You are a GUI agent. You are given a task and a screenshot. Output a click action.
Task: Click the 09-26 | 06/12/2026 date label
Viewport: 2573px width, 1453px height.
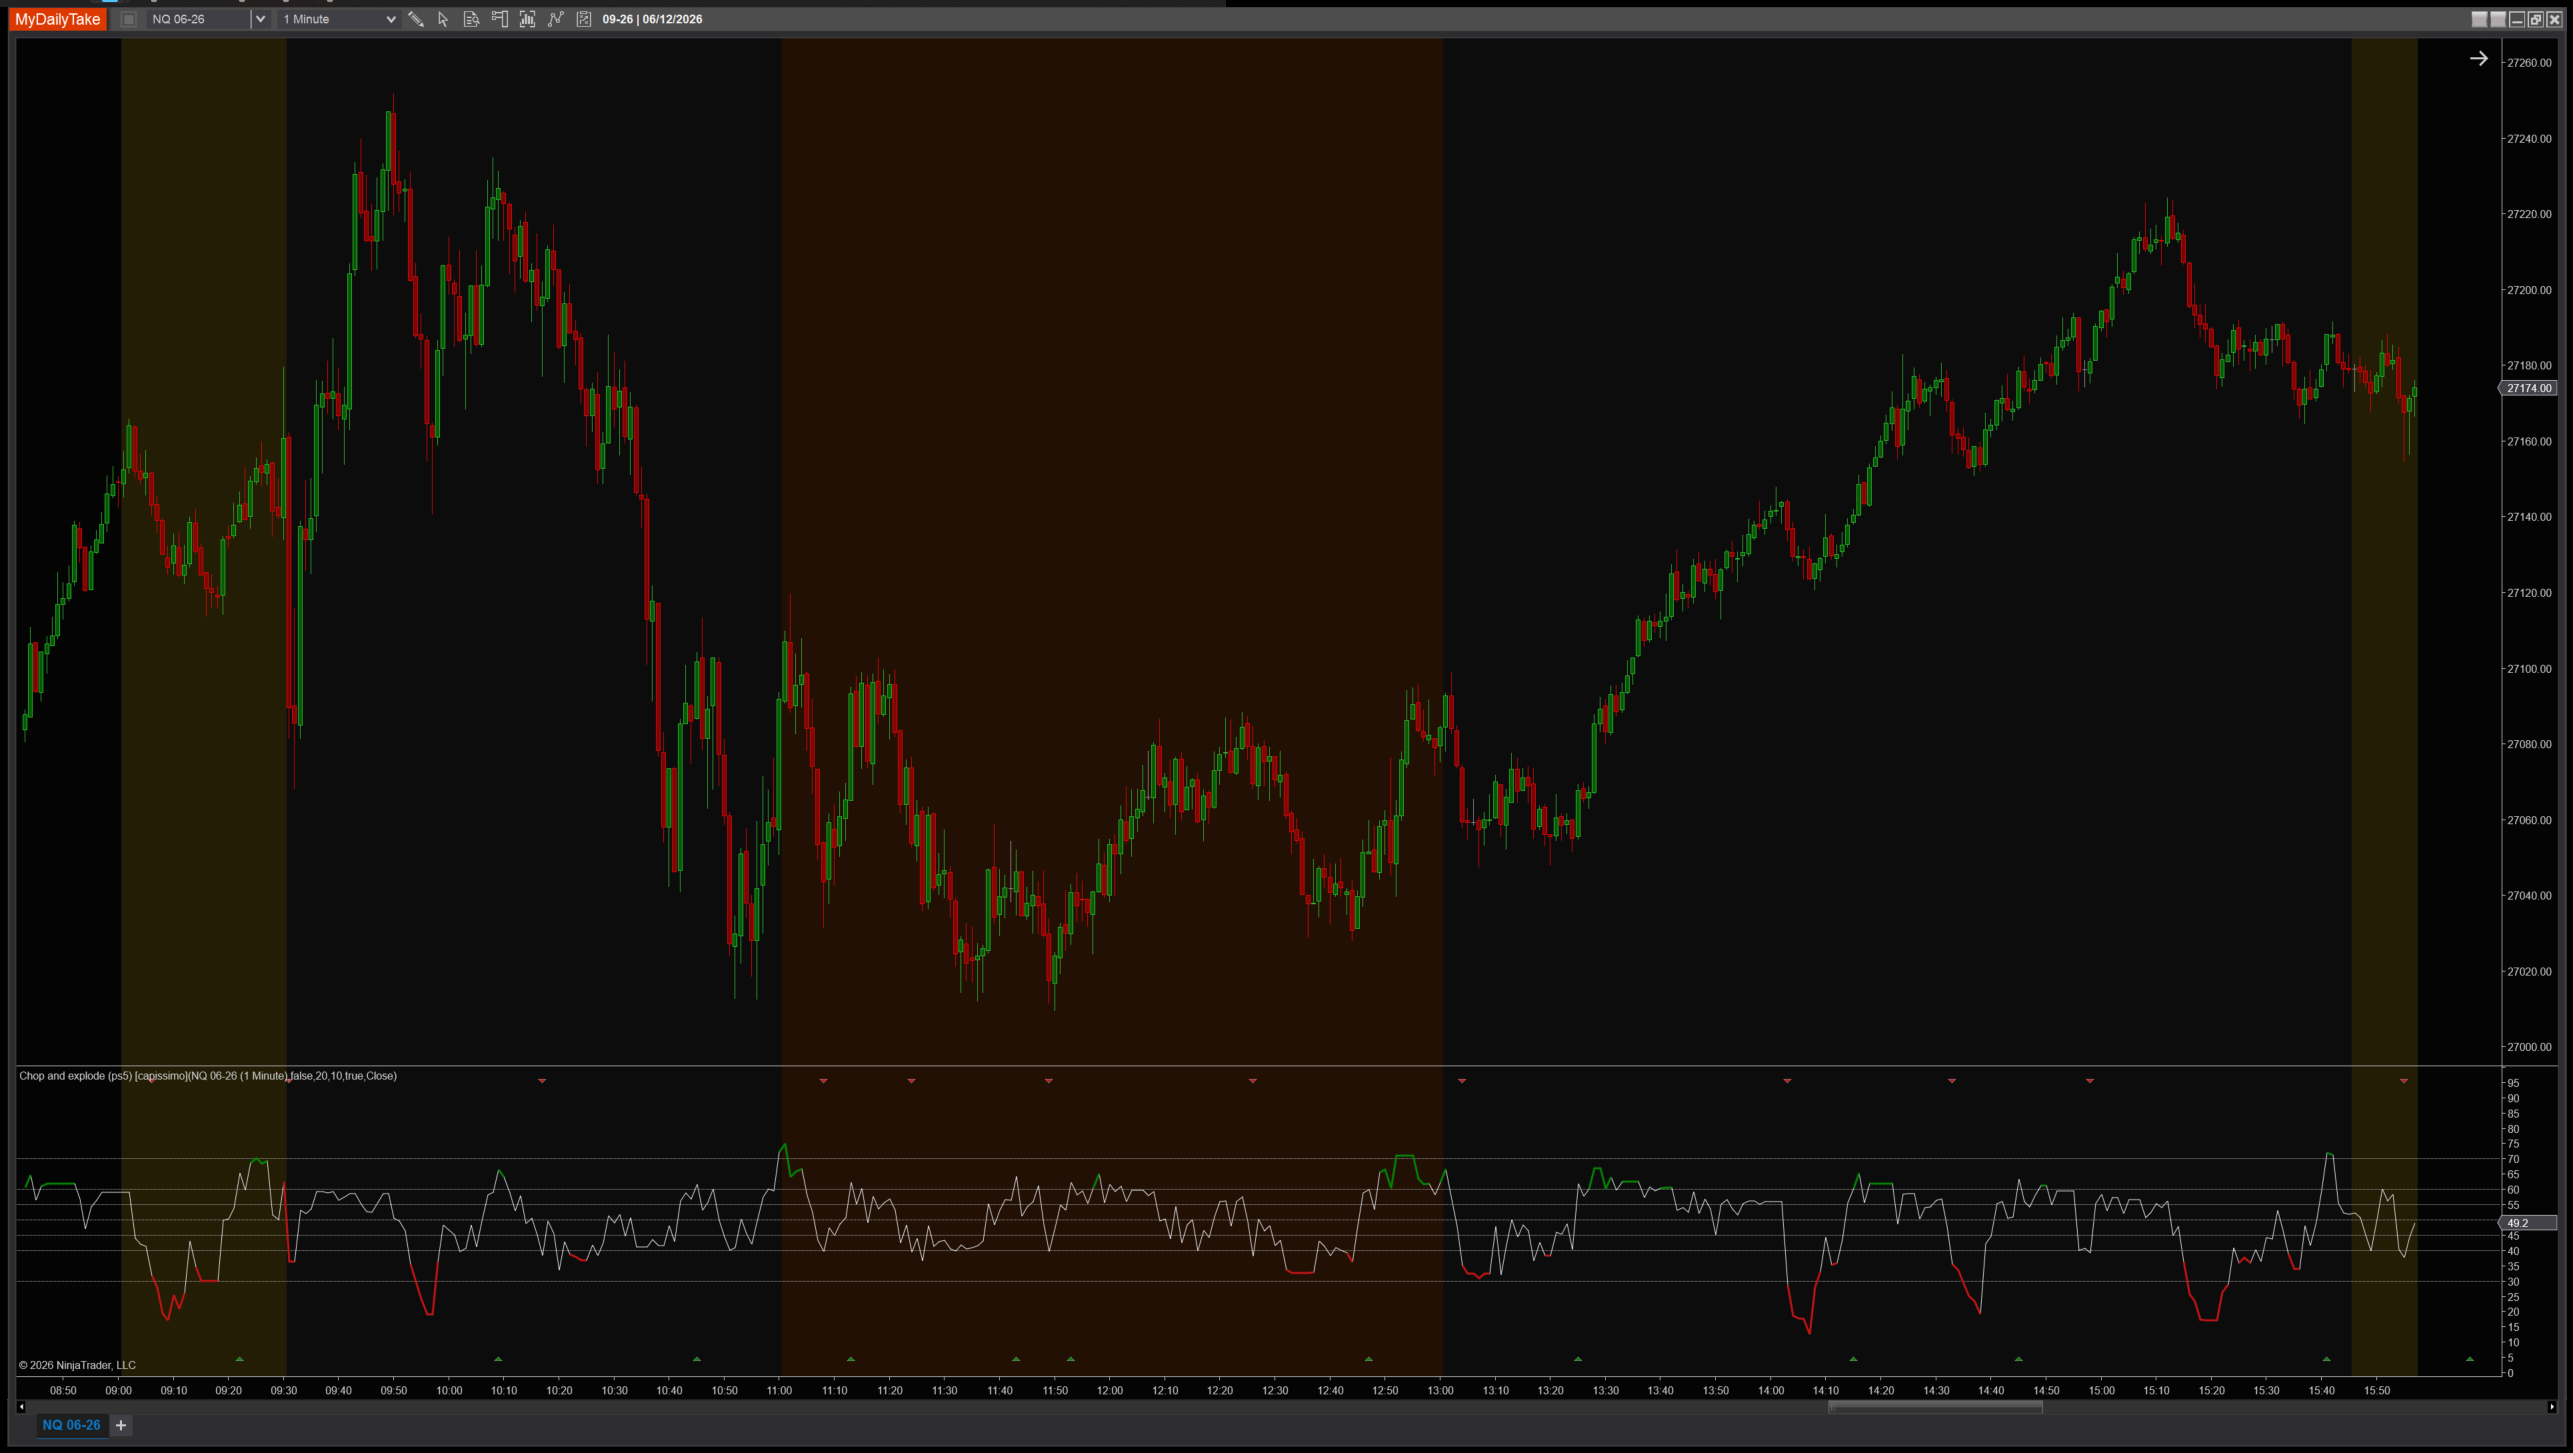point(652,19)
